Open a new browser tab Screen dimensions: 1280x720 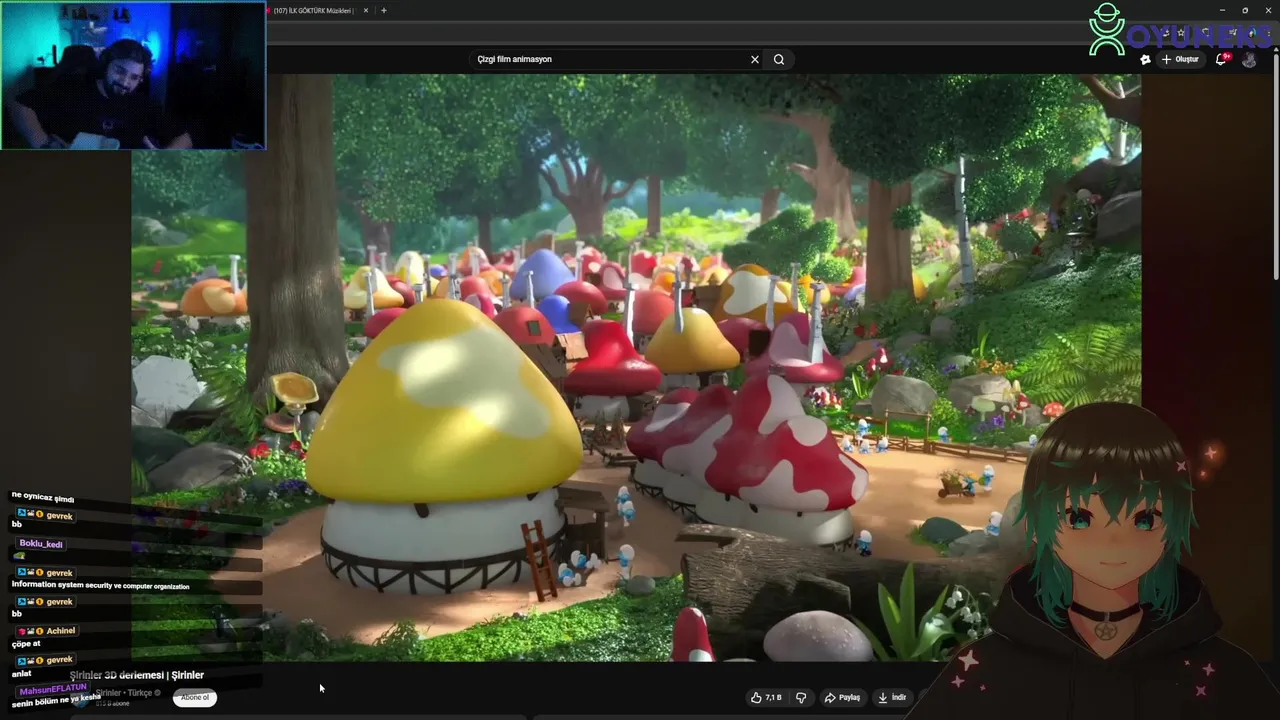pos(384,10)
